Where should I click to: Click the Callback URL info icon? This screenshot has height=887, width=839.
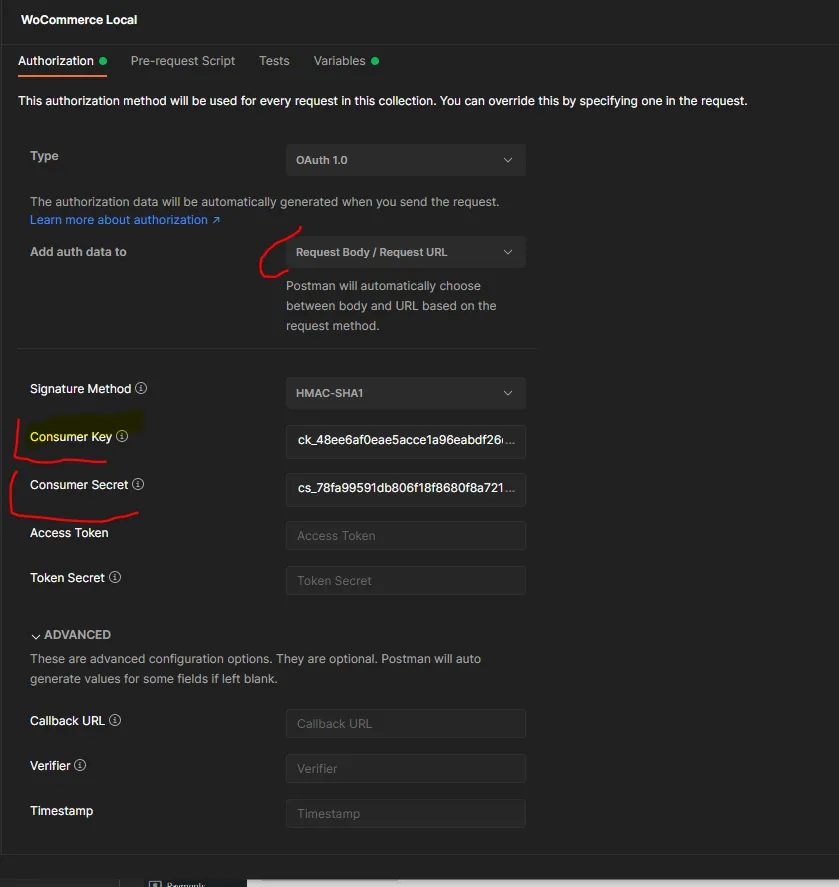(115, 720)
